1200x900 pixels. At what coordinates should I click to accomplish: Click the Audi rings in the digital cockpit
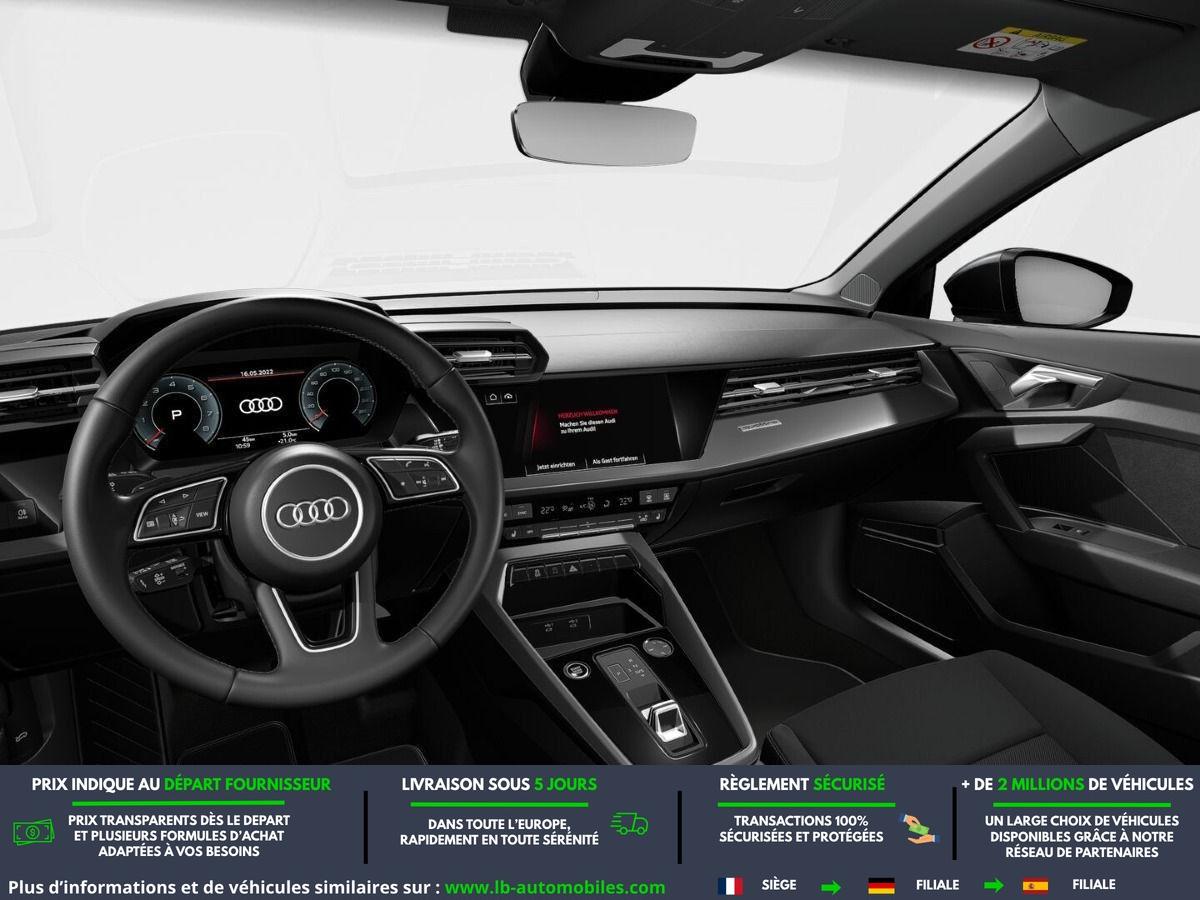pos(262,406)
